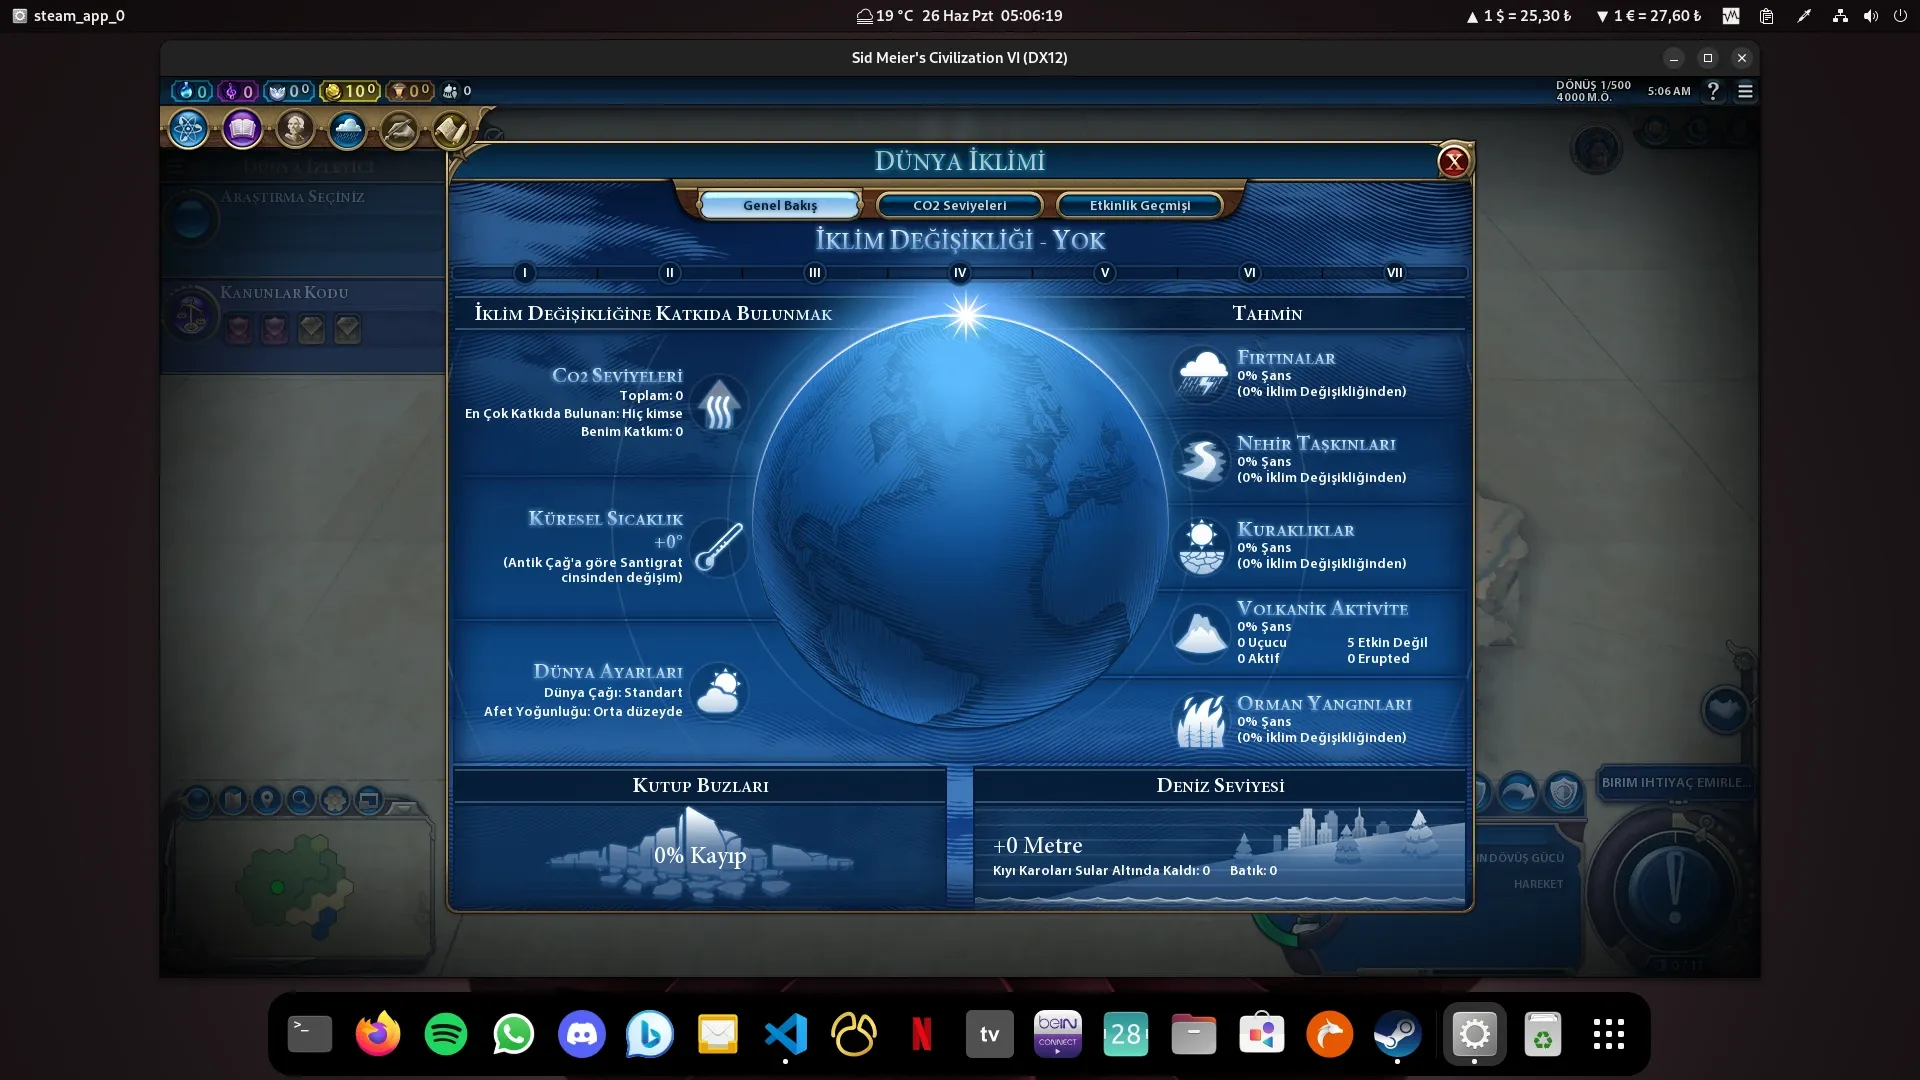Close the Dünya İklimi window

point(1453,161)
